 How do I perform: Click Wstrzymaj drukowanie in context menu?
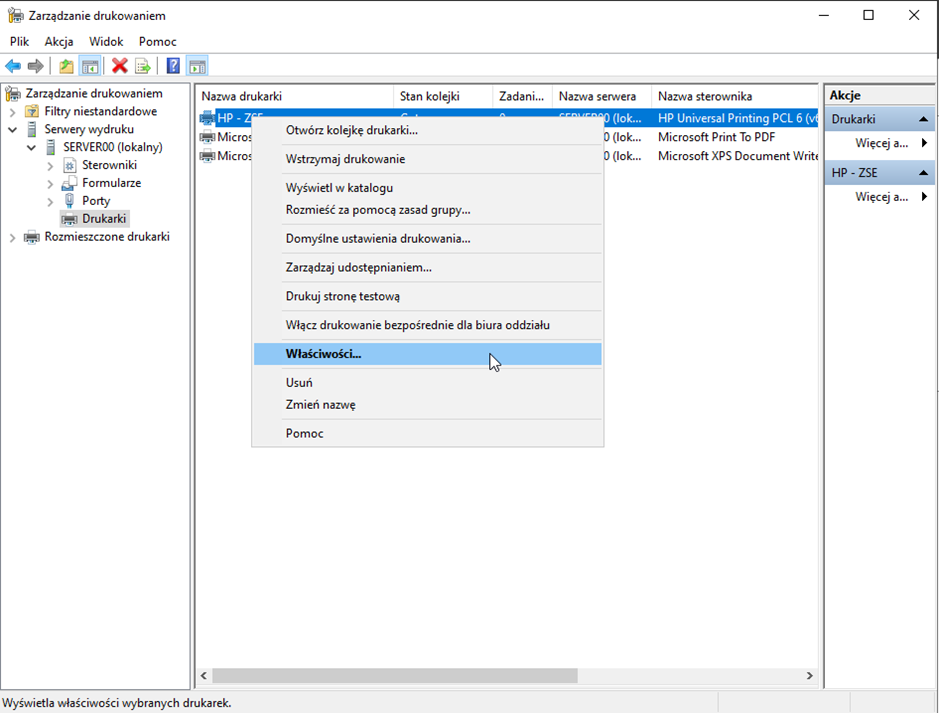(345, 159)
